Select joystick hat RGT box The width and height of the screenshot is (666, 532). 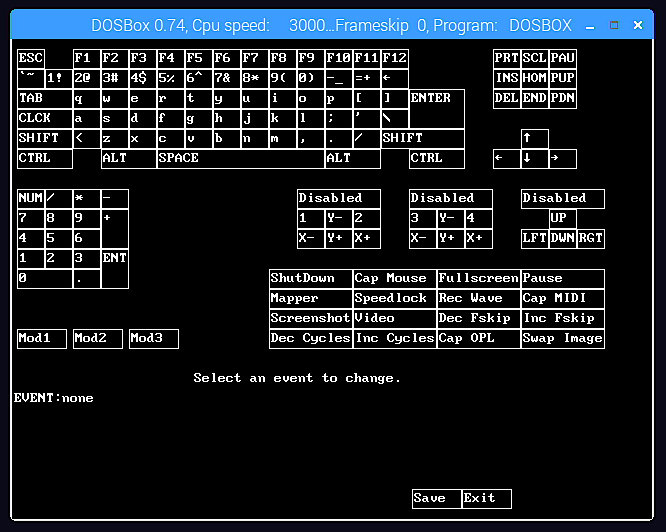click(591, 239)
